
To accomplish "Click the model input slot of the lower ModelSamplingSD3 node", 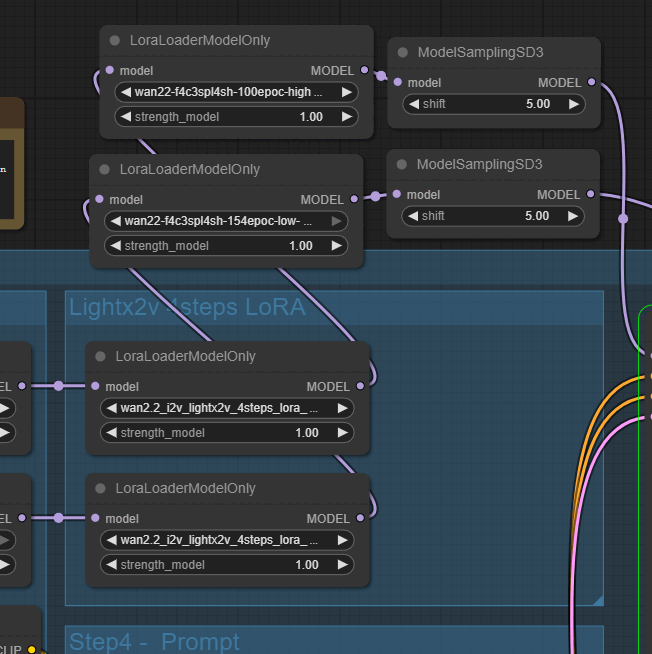I will click(397, 194).
